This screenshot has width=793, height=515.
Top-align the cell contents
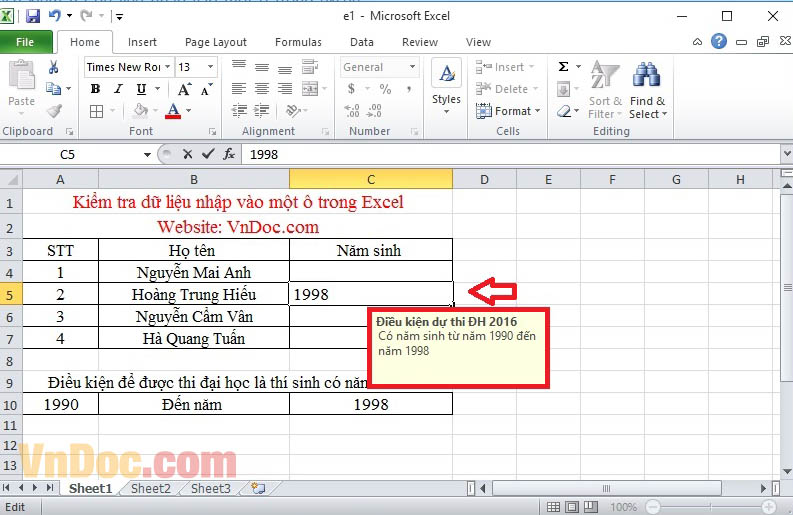coord(239,66)
